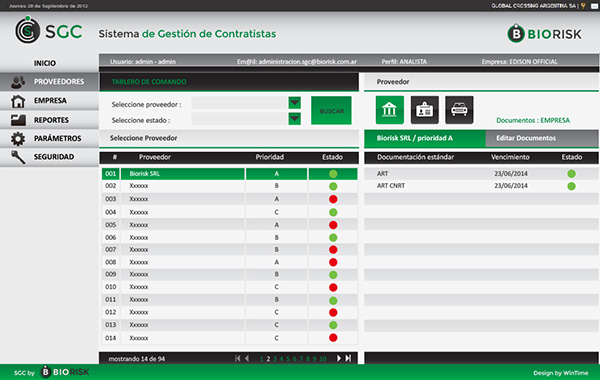Open the Empresa house icon
Screen dimensions: 600x380
[x=18, y=101]
